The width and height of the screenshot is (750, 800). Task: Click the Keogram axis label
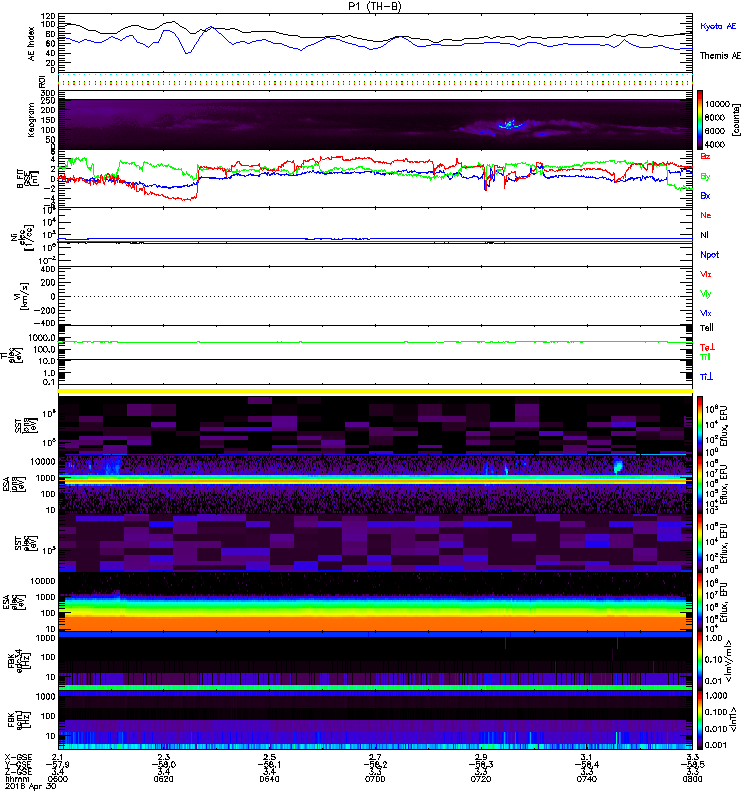click(x=32, y=120)
